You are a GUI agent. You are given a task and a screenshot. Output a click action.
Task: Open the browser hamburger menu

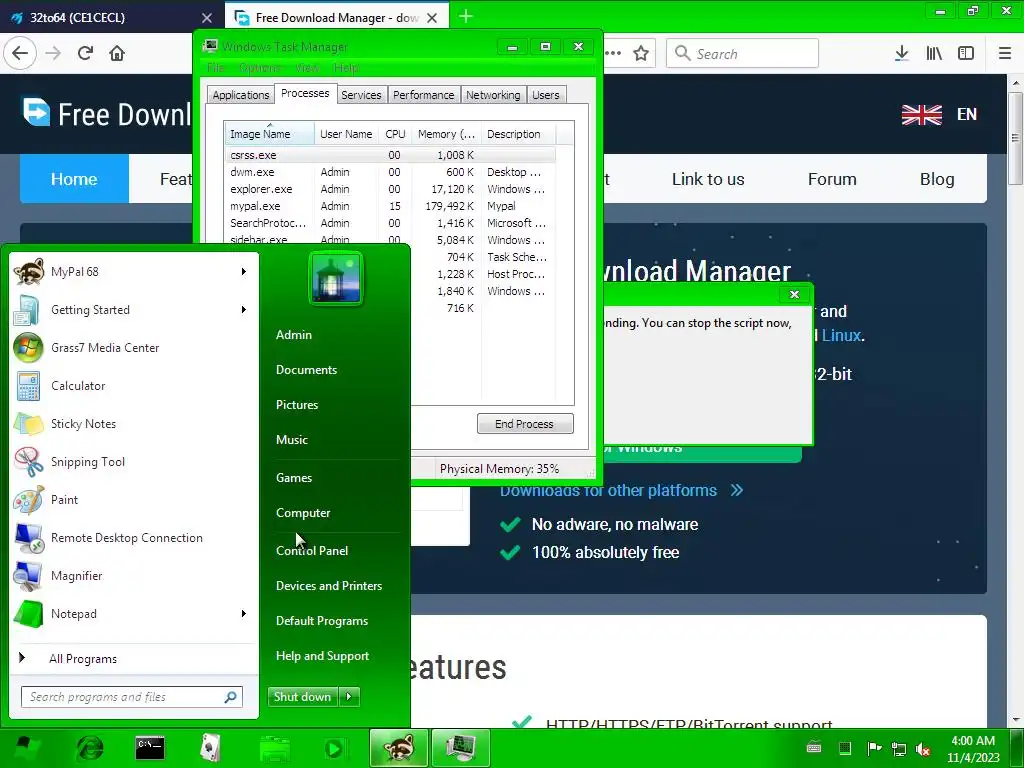coord(1005,54)
